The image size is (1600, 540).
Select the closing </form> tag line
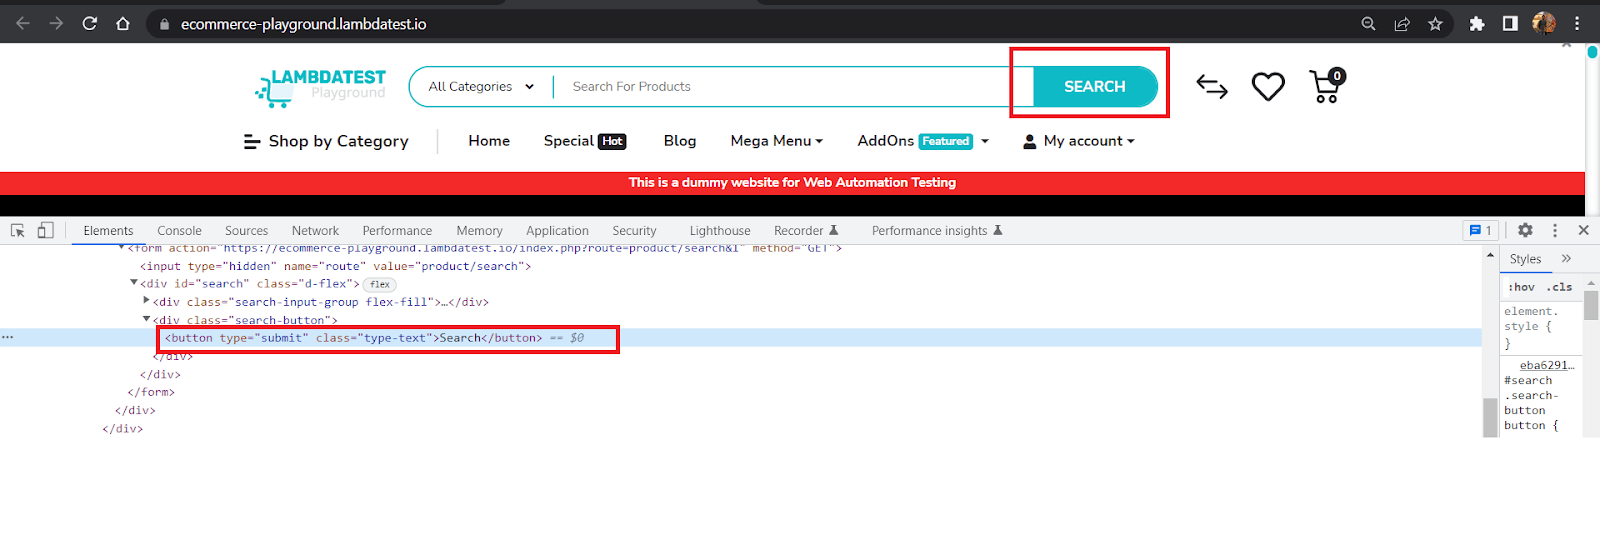click(151, 392)
